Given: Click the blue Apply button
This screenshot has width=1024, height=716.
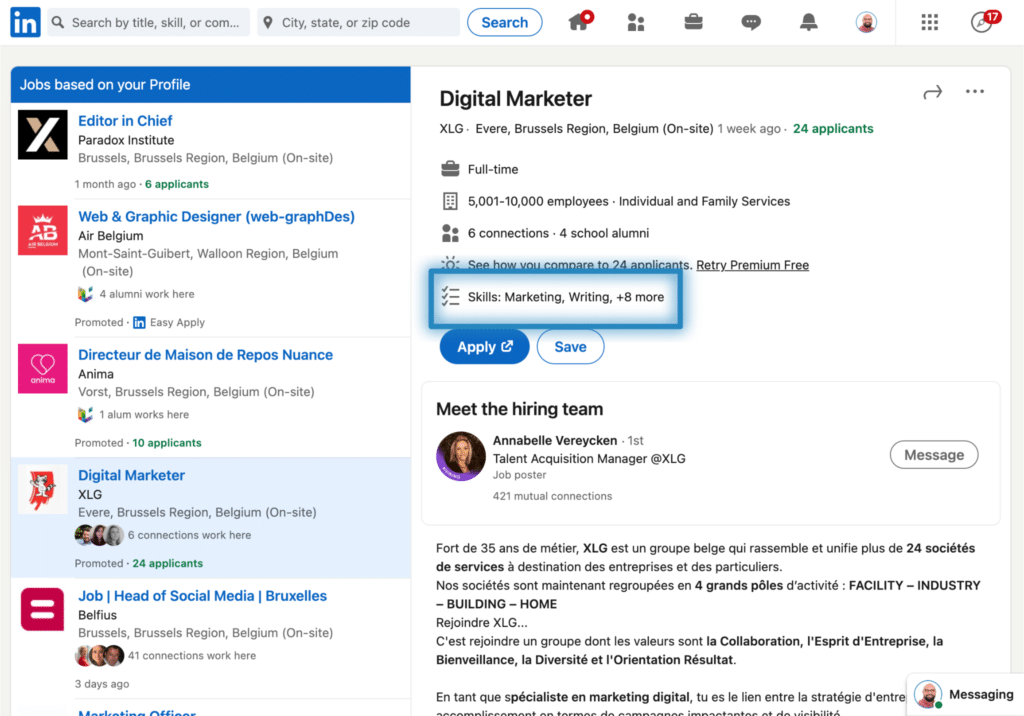Looking at the screenshot, I should click(484, 346).
